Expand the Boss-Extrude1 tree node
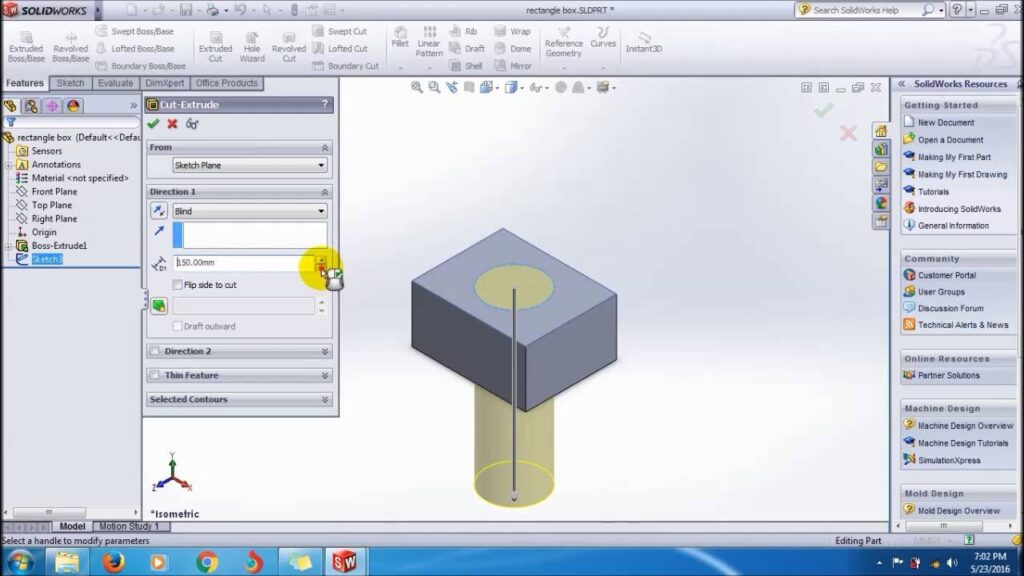 pos(8,246)
